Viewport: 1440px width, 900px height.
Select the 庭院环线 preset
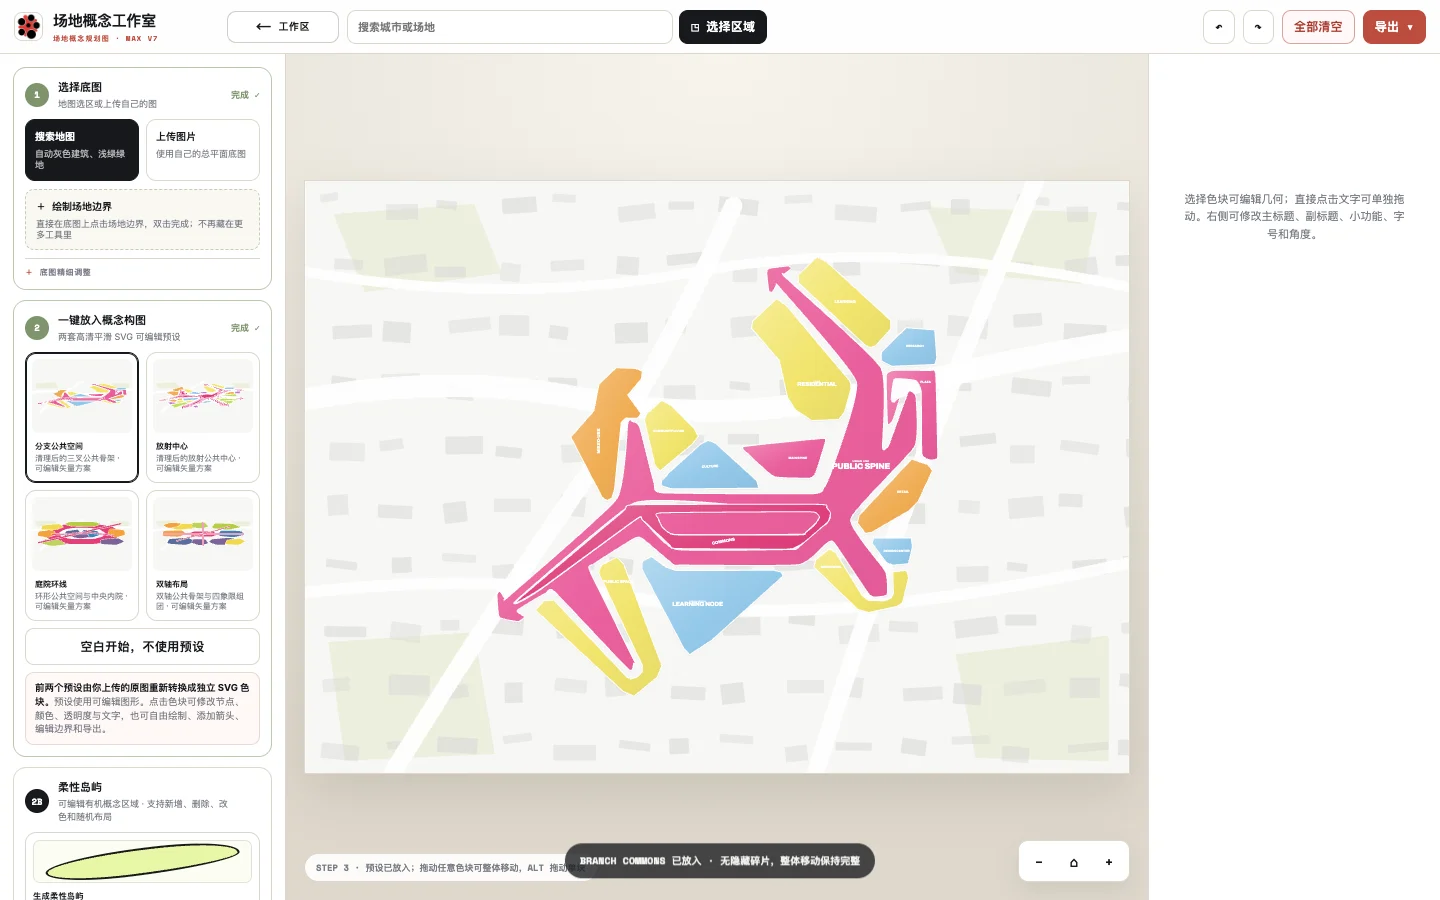82,555
